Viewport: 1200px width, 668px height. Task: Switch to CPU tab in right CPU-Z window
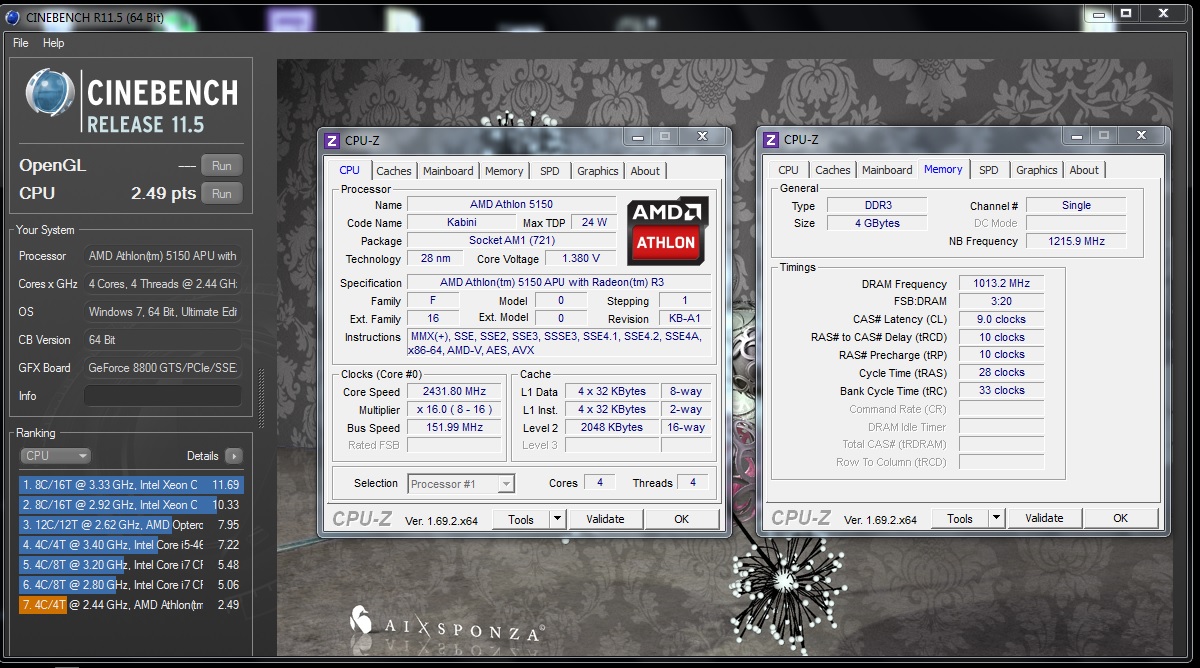788,170
